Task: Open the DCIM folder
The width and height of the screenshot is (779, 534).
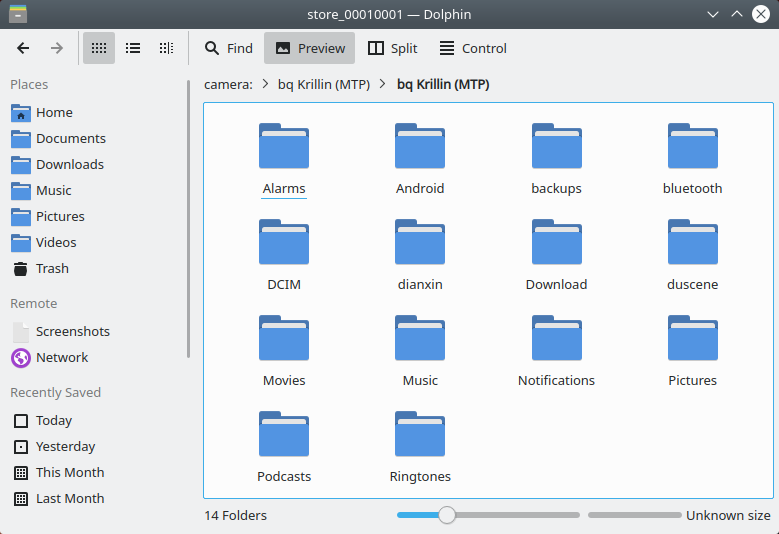Action: point(284,254)
